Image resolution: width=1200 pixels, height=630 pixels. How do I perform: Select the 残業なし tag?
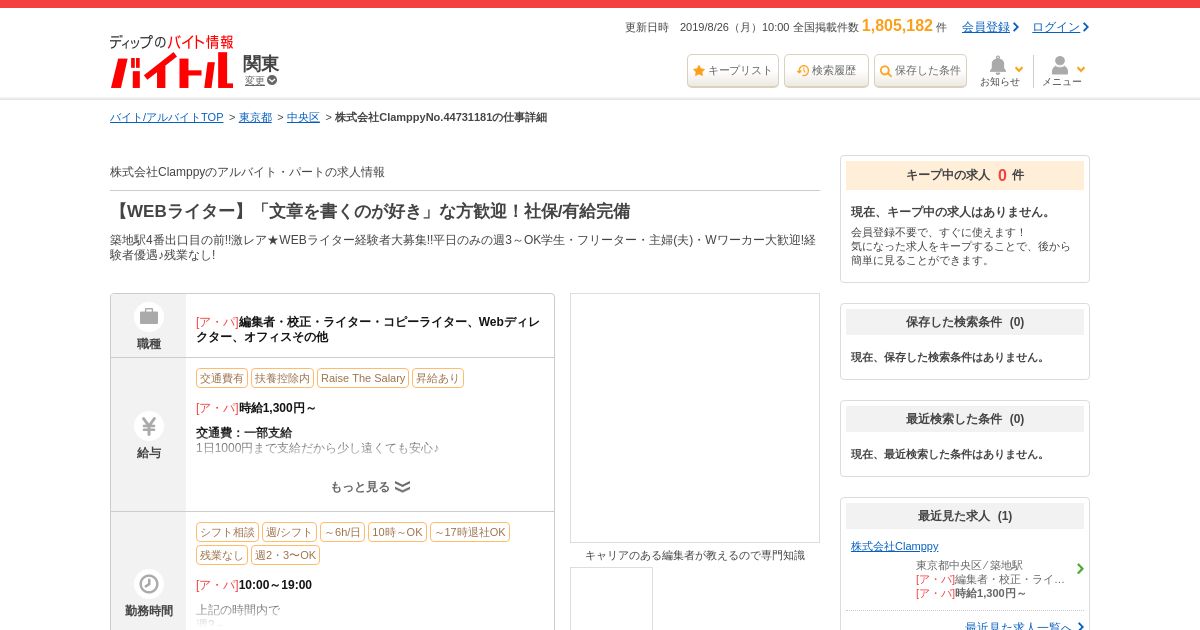coord(222,555)
